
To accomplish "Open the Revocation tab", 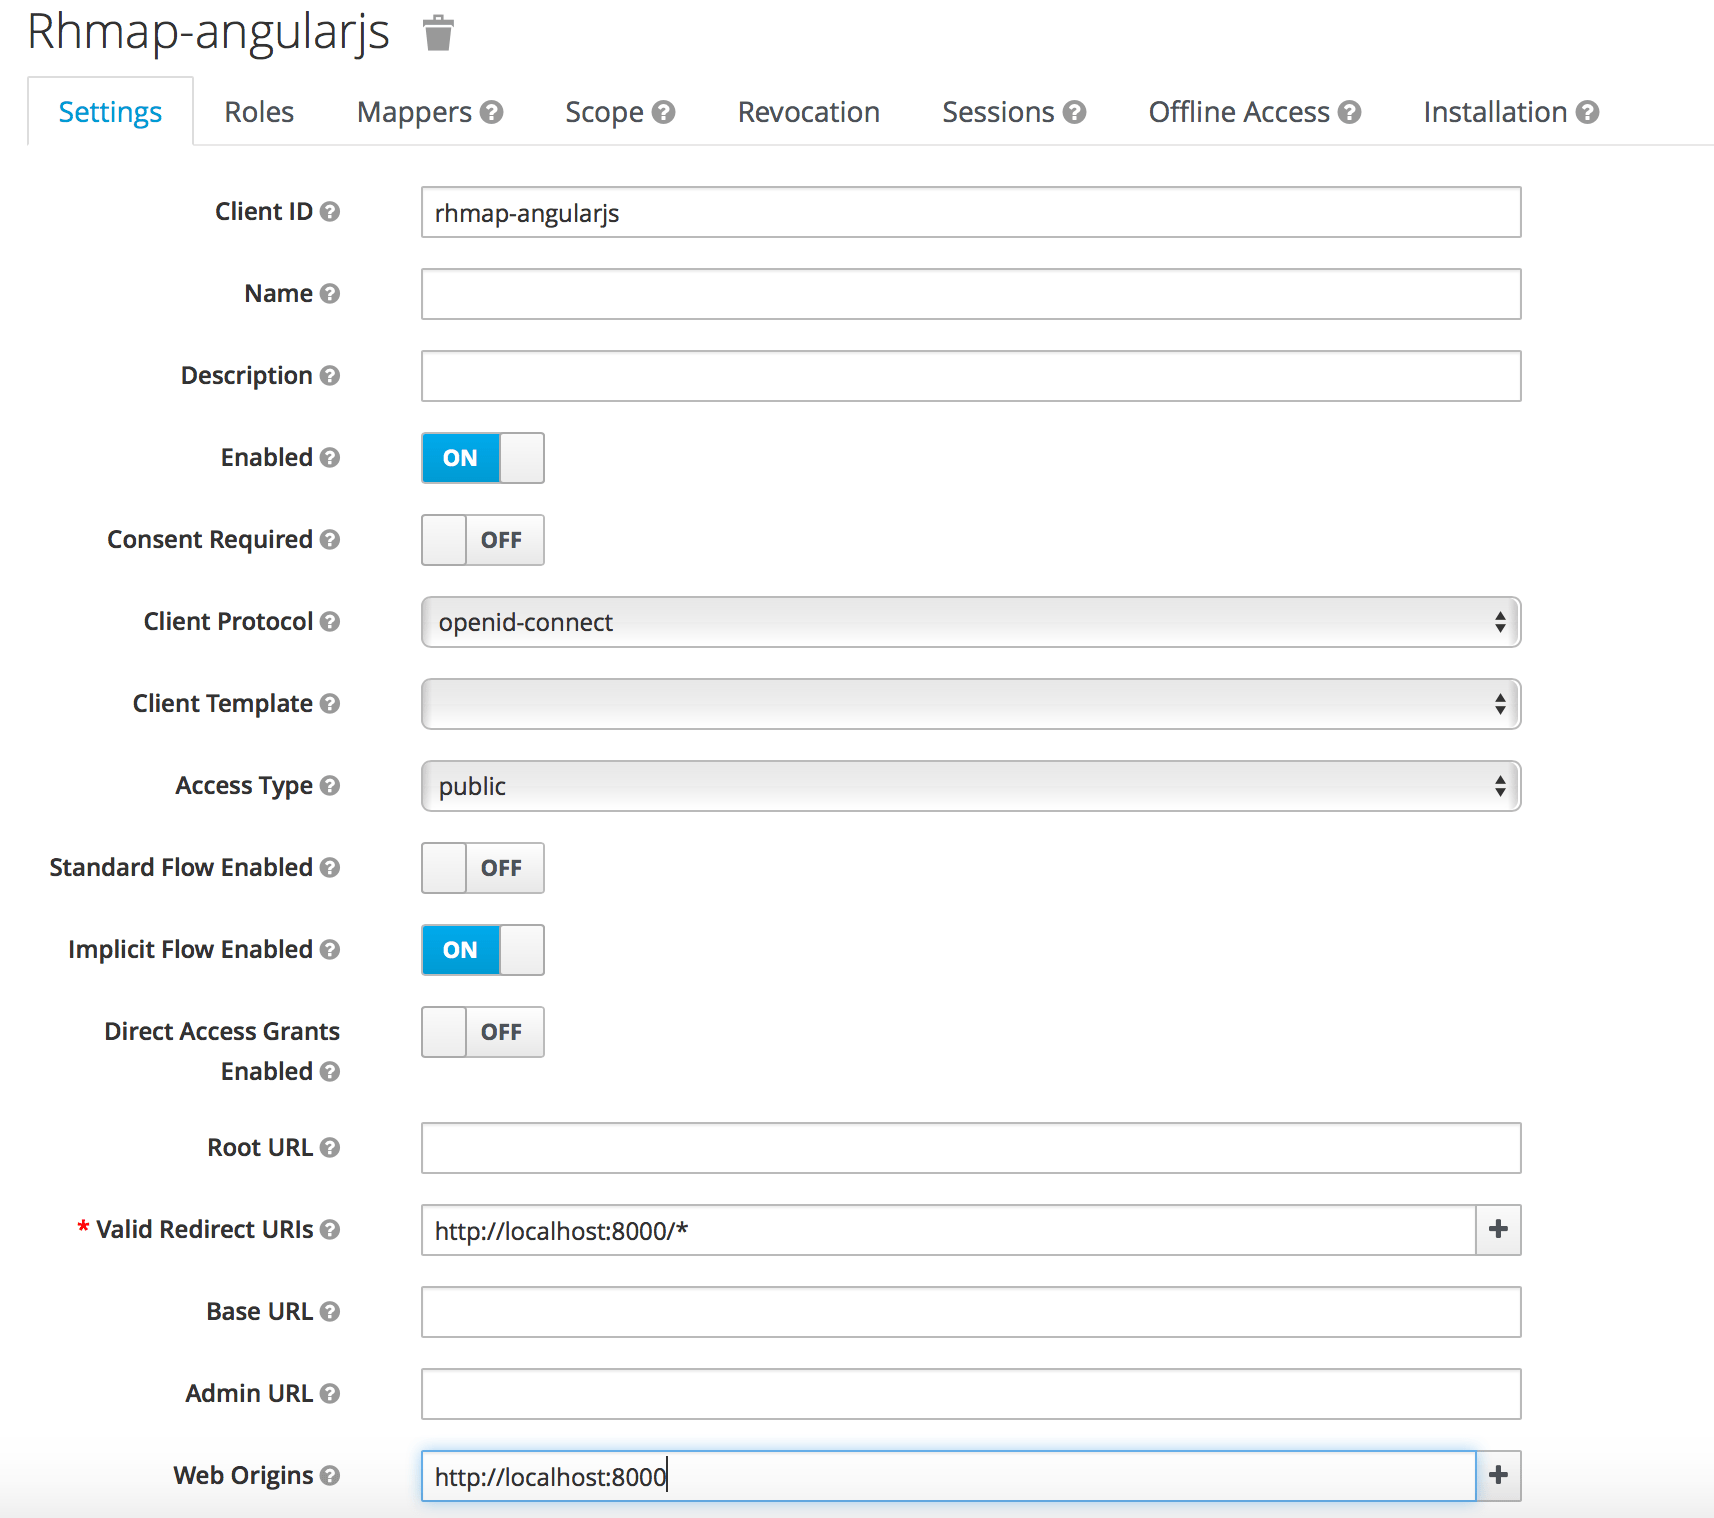I will pos(808,112).
